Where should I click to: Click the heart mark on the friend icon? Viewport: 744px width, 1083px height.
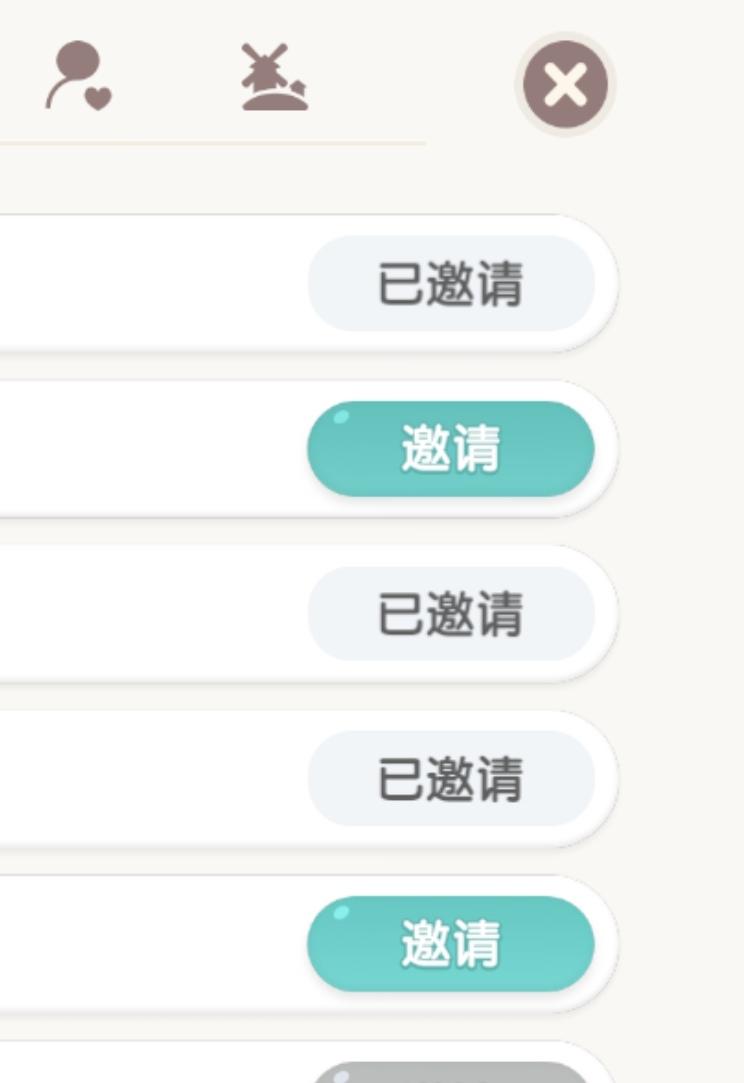(98, 98)
